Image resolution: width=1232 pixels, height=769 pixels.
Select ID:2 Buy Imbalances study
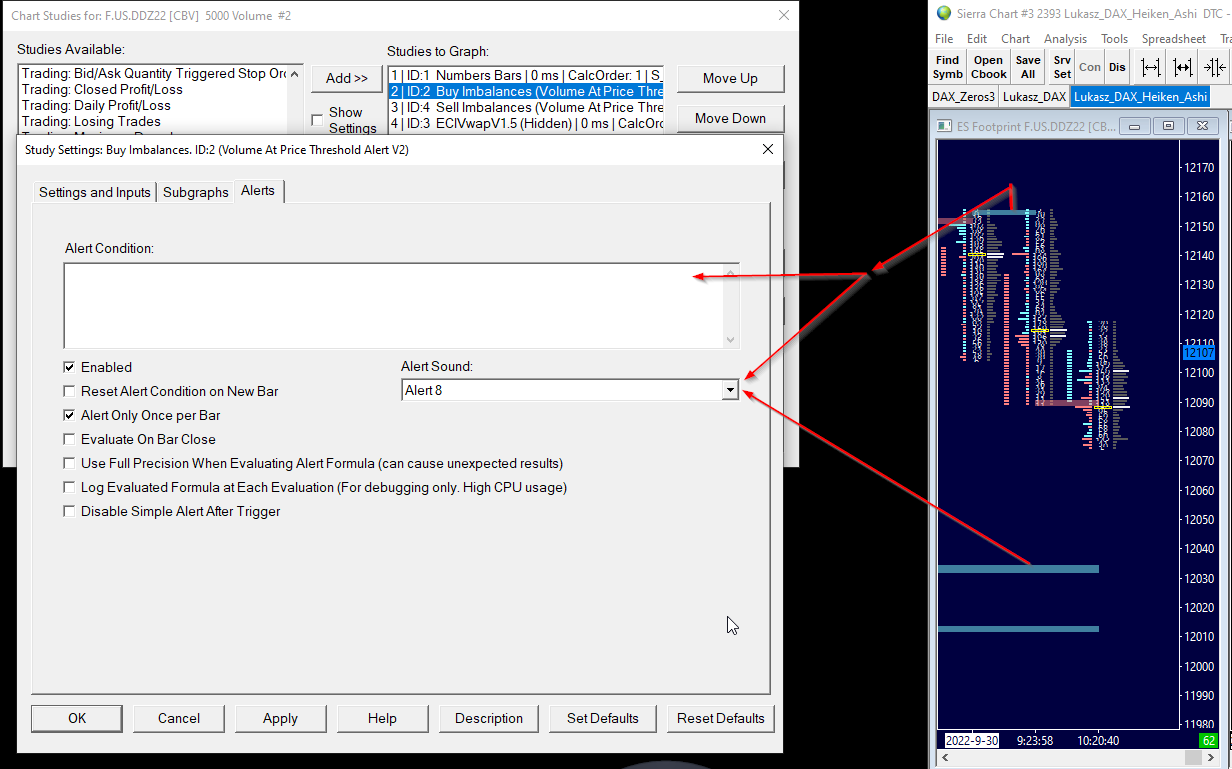coord(526,91)
